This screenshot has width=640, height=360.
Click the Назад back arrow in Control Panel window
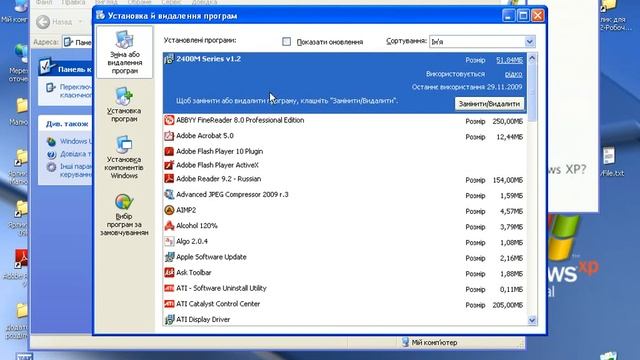43,22
